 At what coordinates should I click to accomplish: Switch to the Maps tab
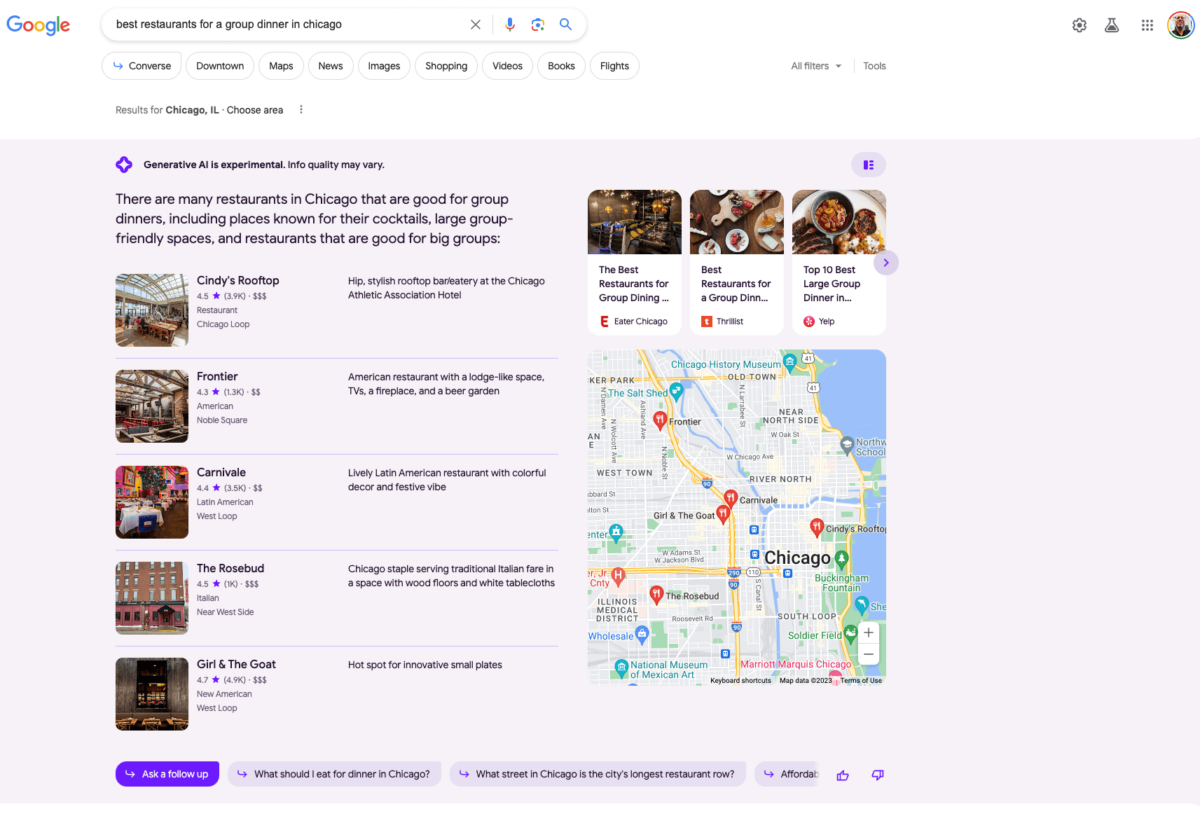(x=281, y=66)
